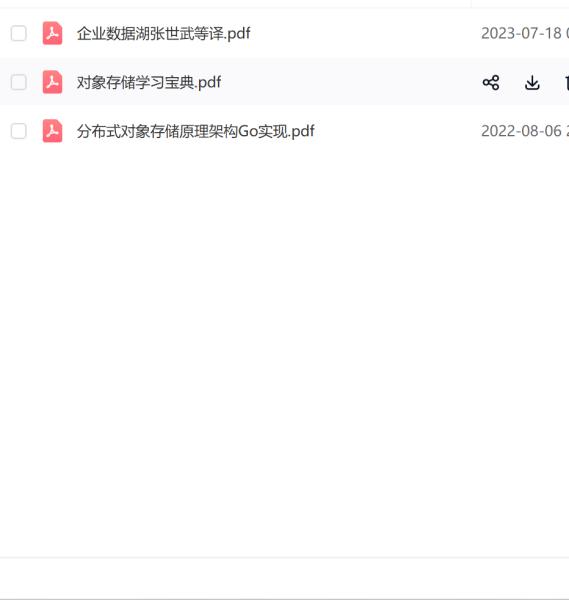569x600 pixels.
Task: Click the PDF icon of 企业数据湖张世武等译.pdf
Action: pos(52,33)
